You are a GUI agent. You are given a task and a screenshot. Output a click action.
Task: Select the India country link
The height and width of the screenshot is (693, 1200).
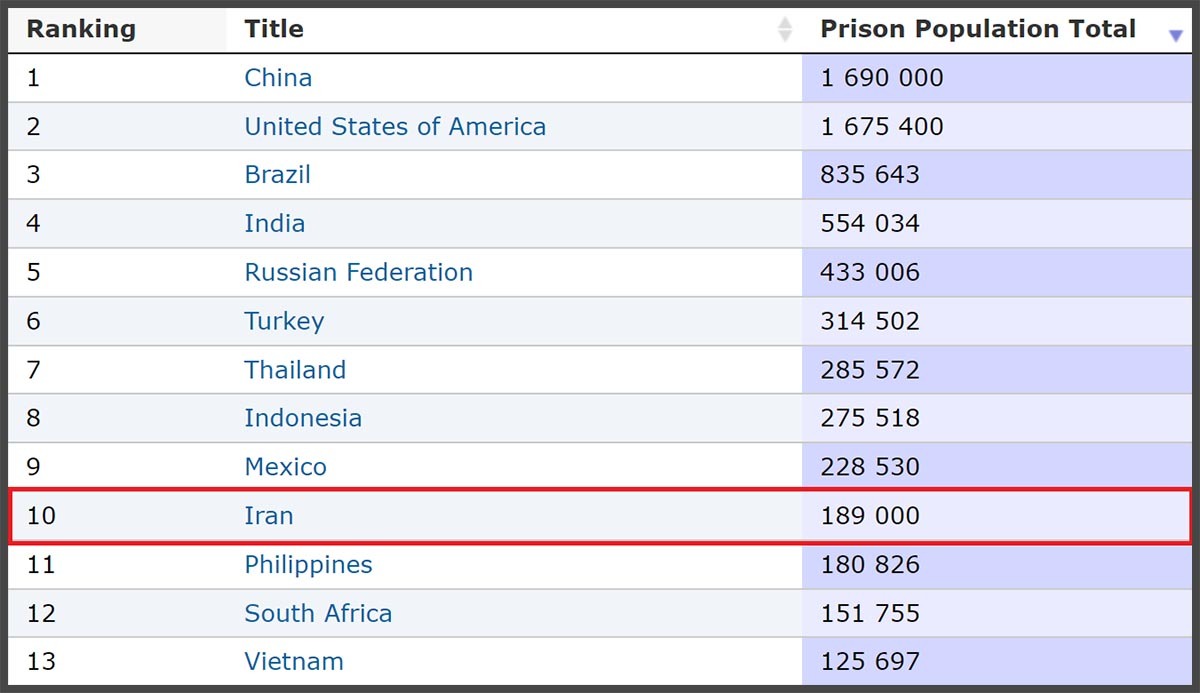click(x=275, y=223)
